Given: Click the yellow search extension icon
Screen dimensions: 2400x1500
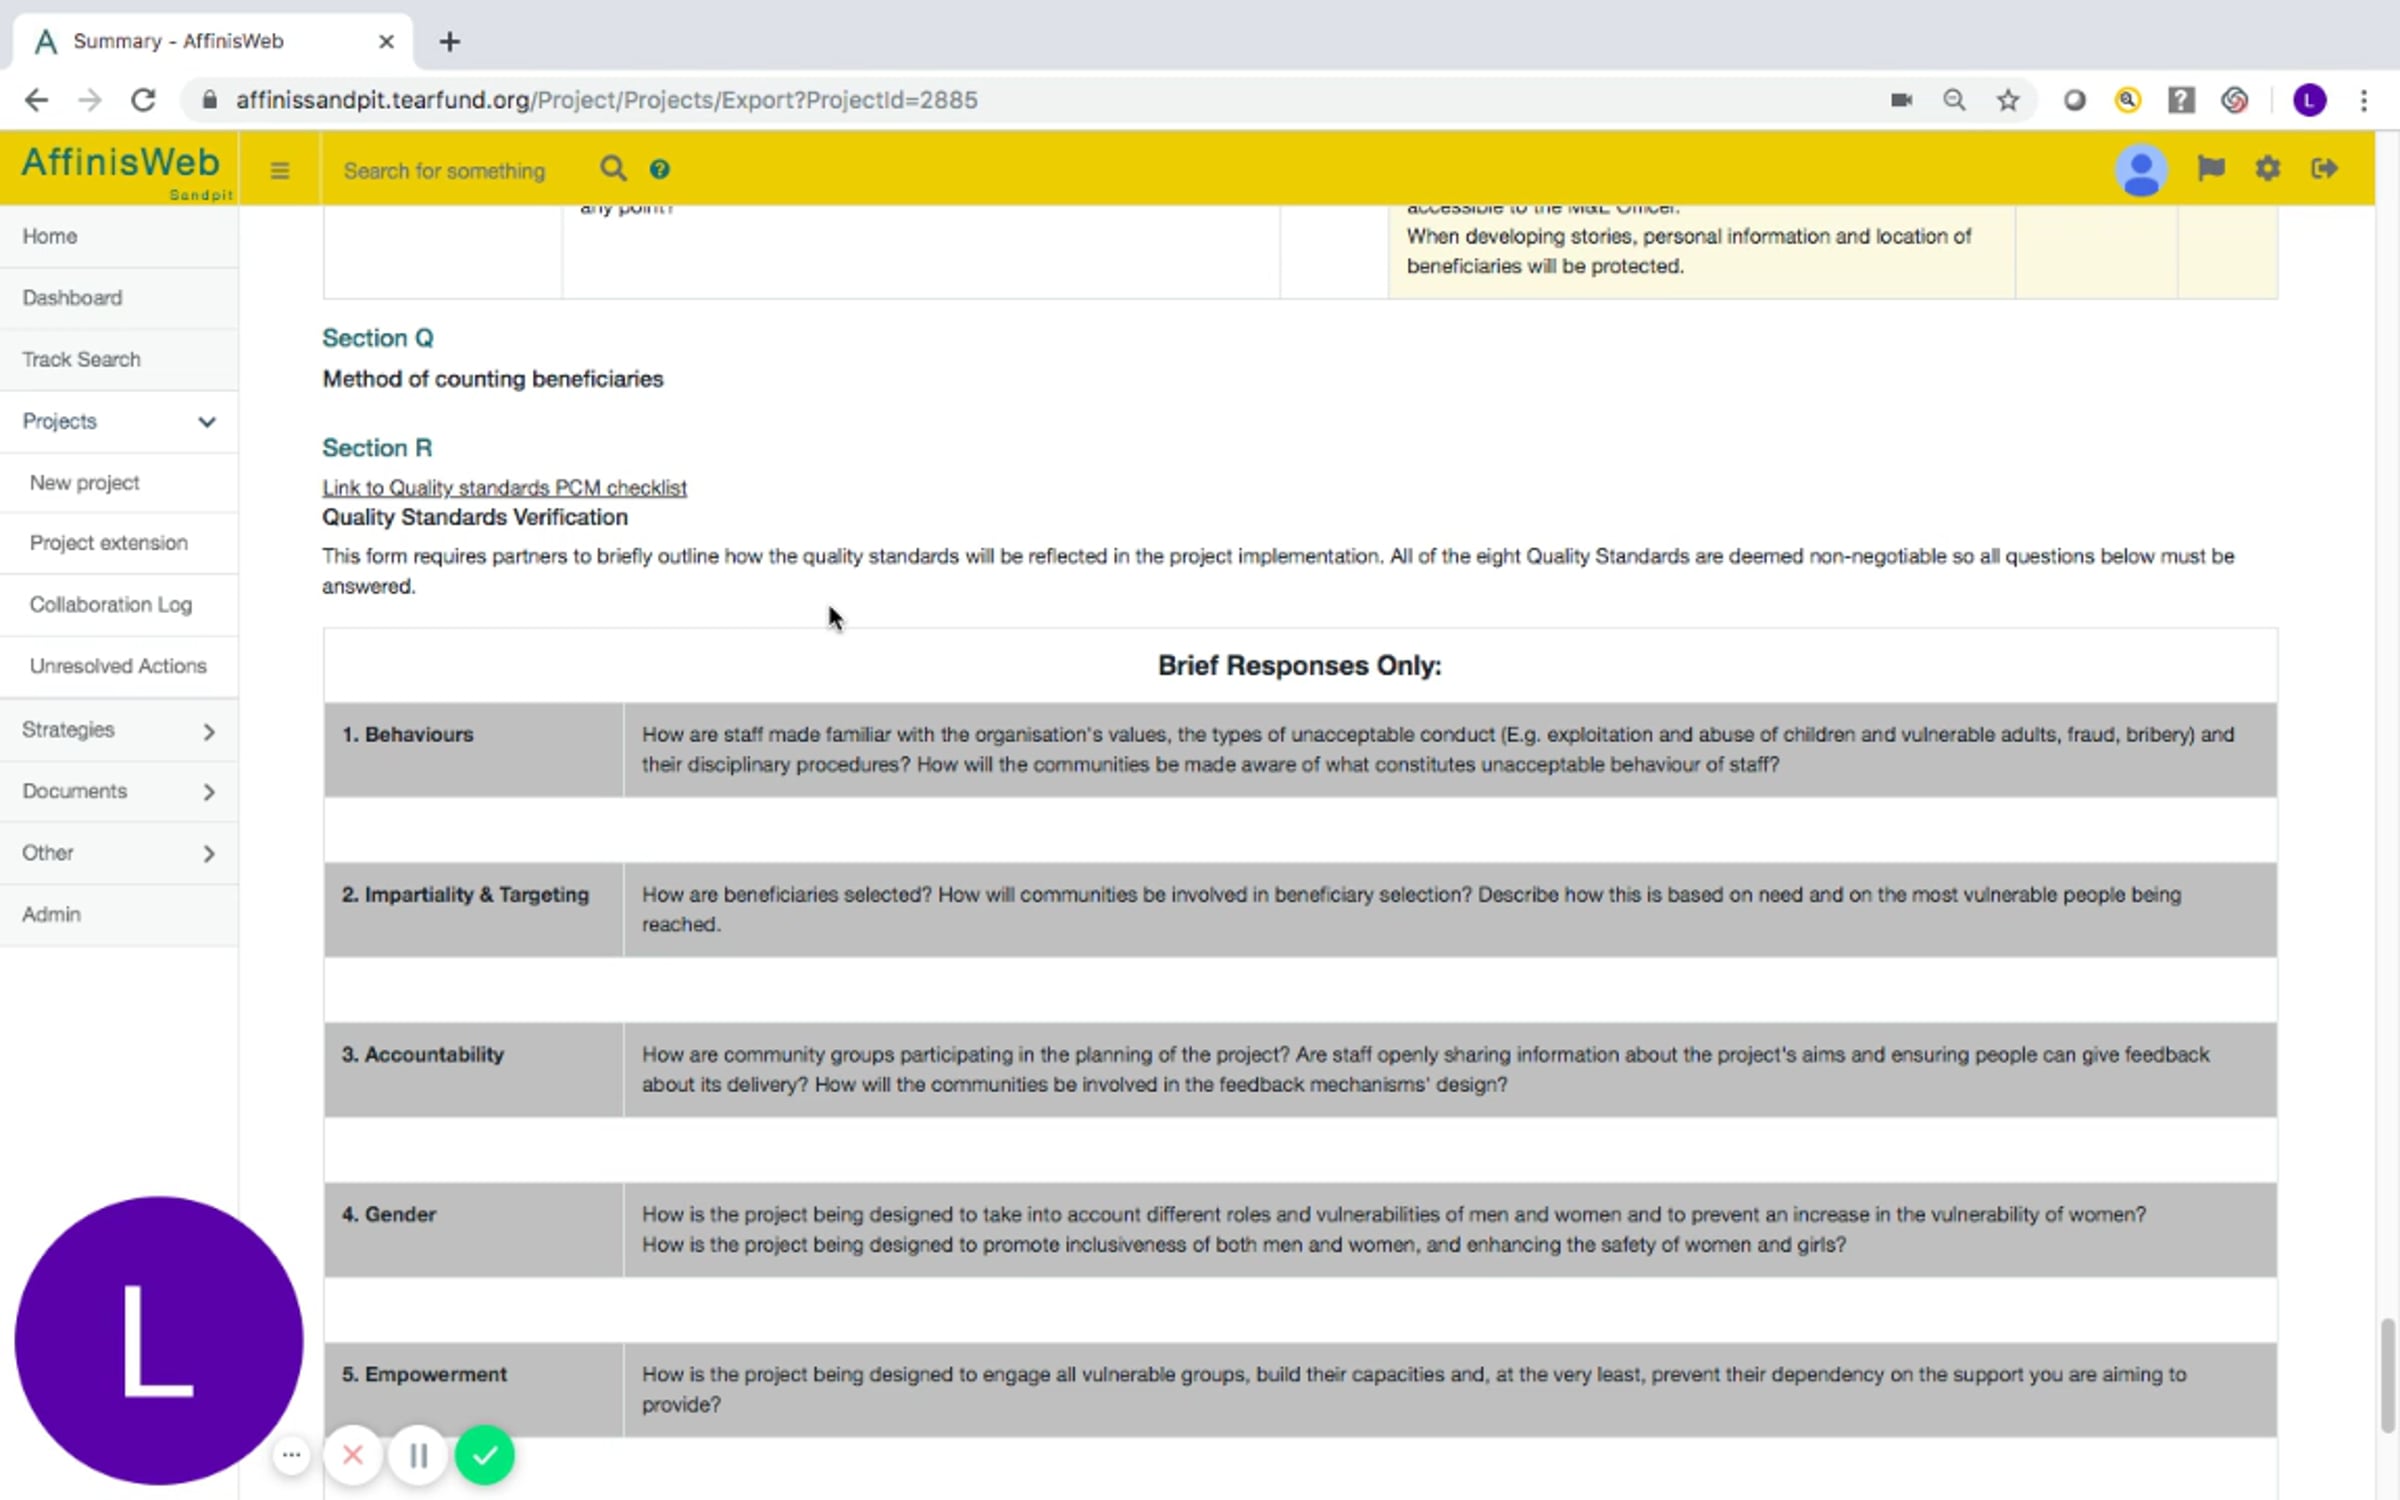Looking at the screenshot, I should point(2128,100).
